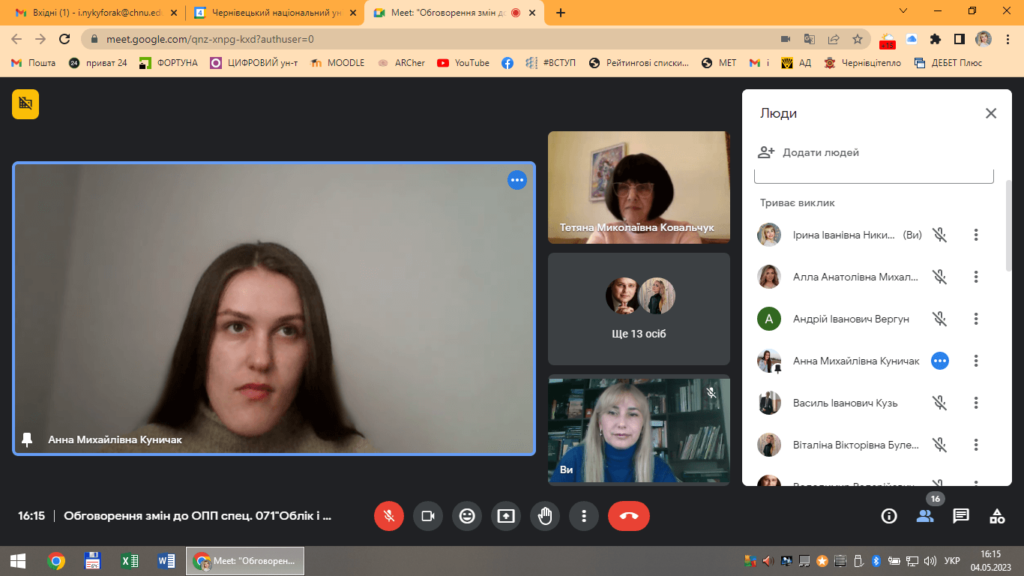The width and height of the screenshot is (1024, 576).
Task: Click speaking indicator beside Анна Михайлівна Куничак in list
Action: click(x=940, y=360)
